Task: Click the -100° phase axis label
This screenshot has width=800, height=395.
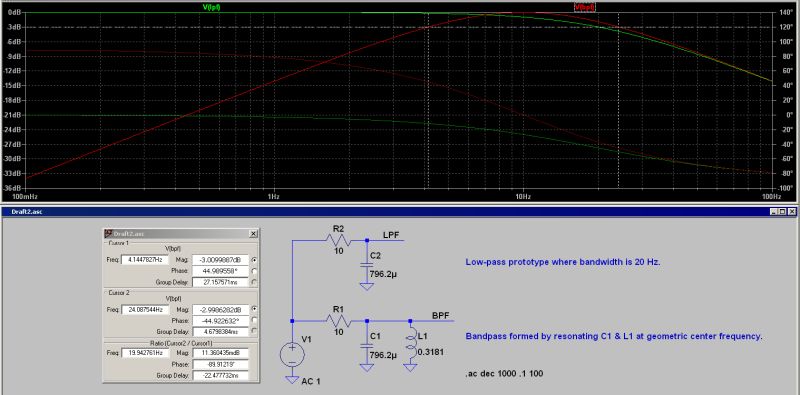Action: point(785,188)
